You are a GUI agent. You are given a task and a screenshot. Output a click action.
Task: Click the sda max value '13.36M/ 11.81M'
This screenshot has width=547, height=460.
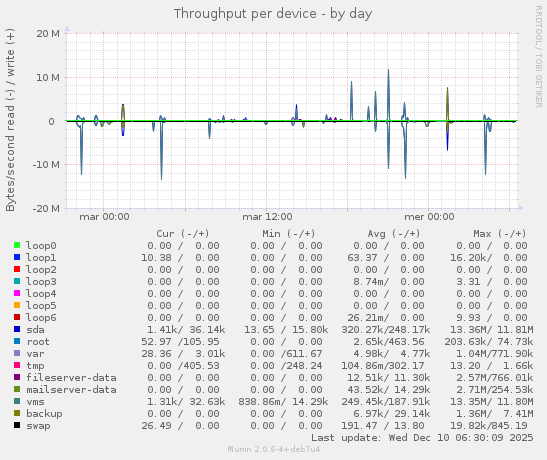pyautogui.click(x=492, y=330)
